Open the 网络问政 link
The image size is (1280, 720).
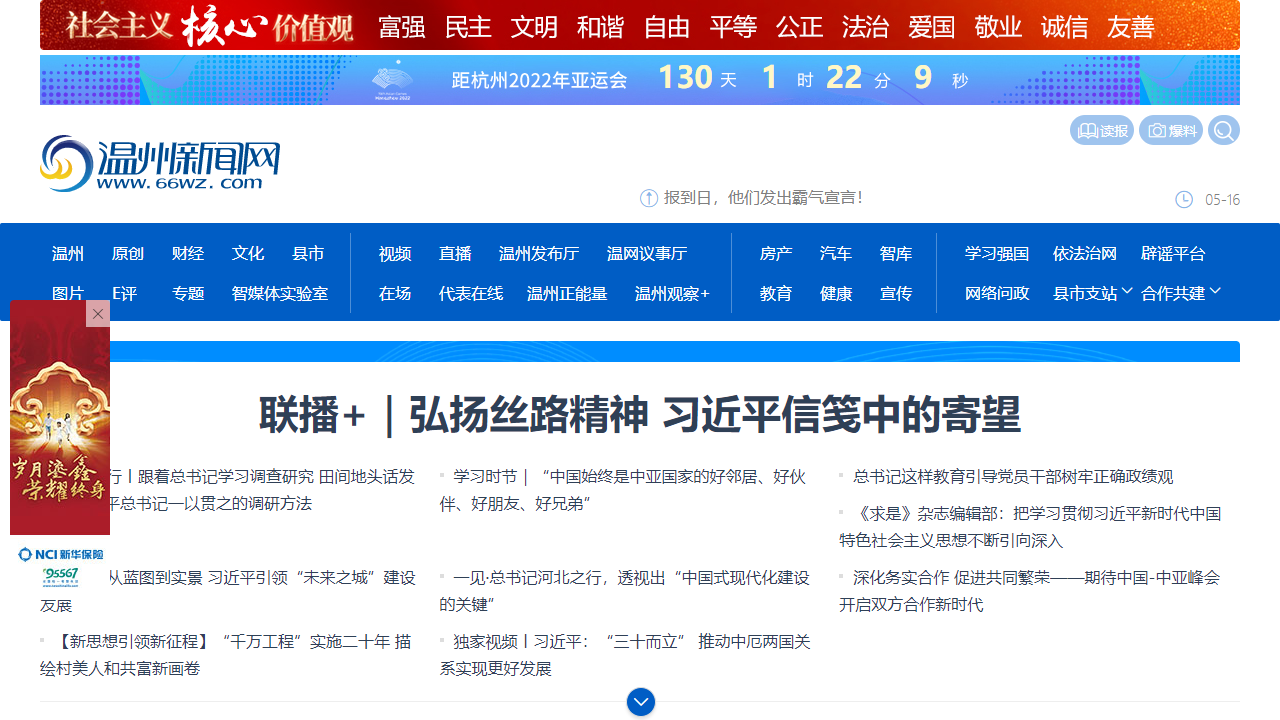click(997, 294)
